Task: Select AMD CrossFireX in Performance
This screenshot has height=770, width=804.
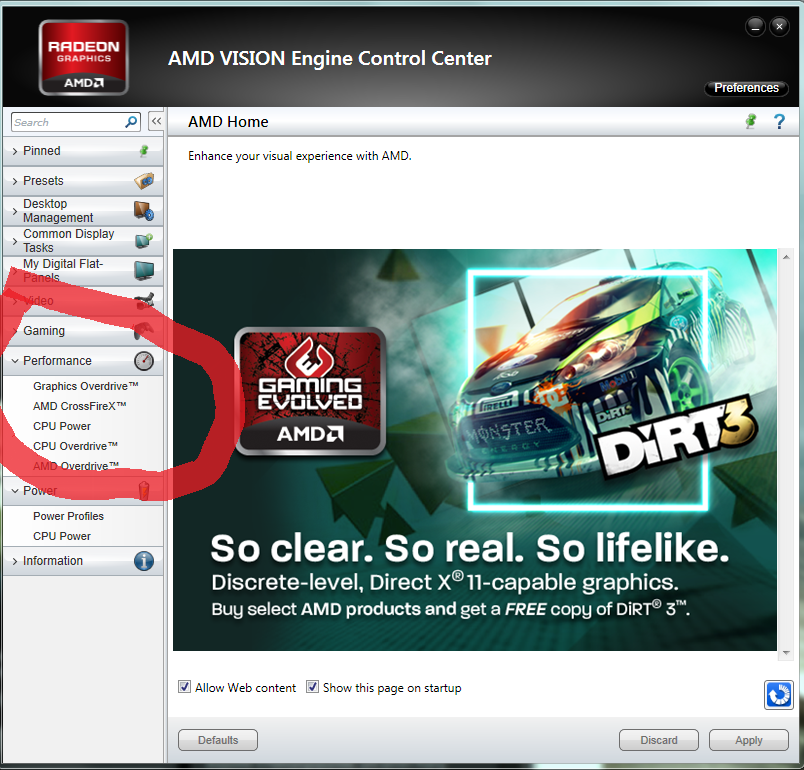Action: [x=79, y=406]
